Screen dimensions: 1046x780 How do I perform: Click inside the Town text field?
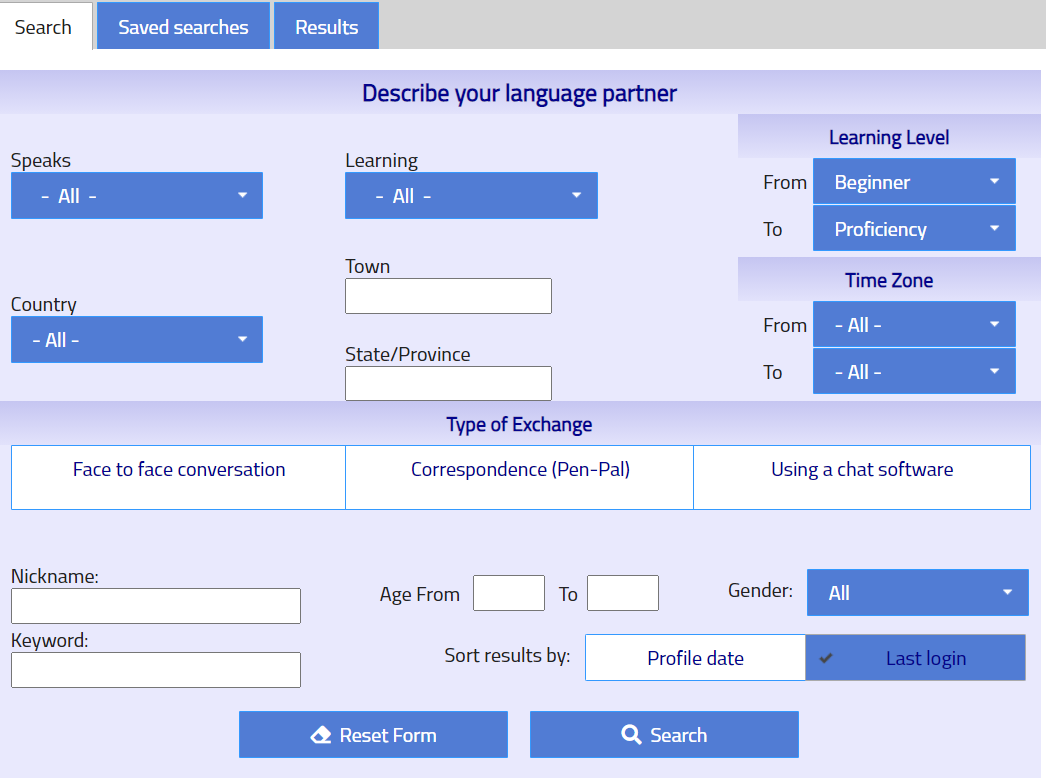point(448,296)
